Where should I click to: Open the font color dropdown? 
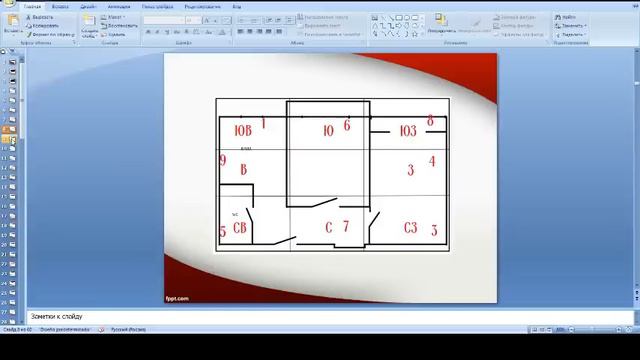tap(223, 31)
